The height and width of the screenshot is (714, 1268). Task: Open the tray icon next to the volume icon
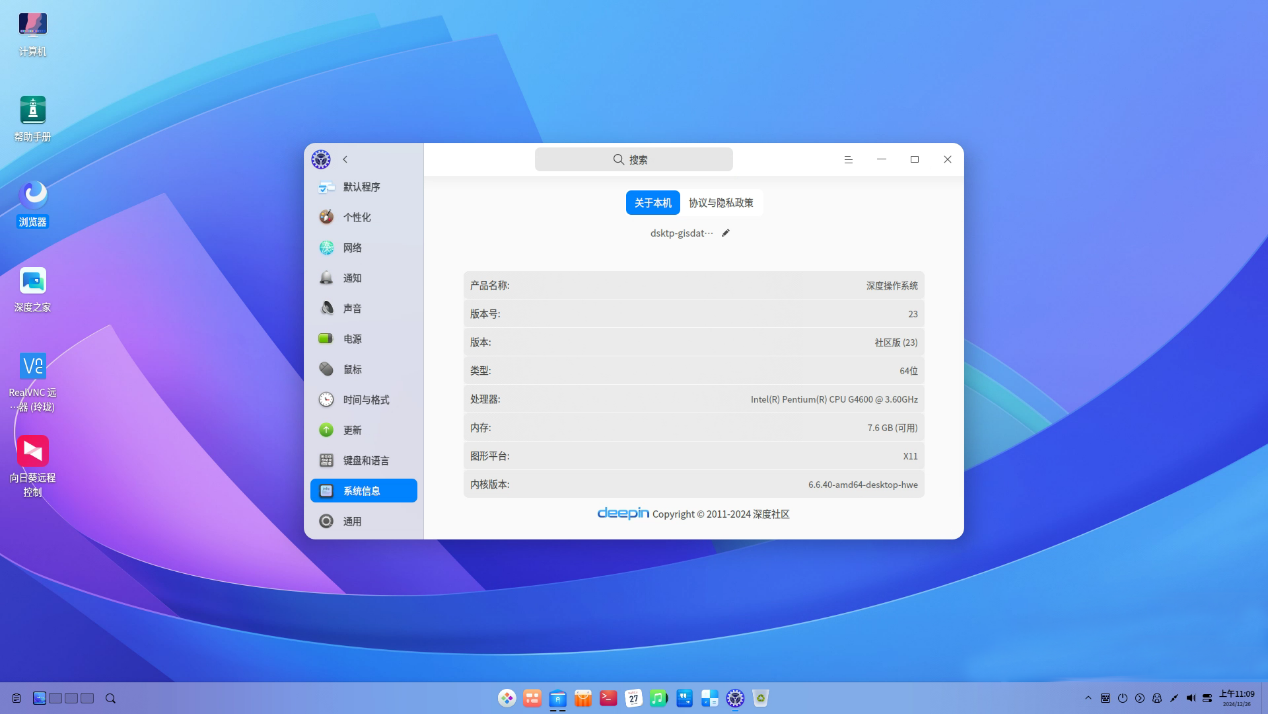1174,698
